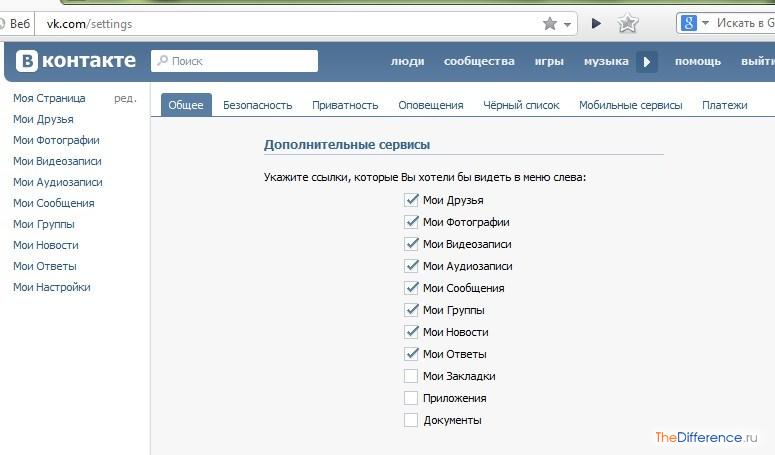The height and width of the screenshot is (455, 775).
Task: Expand the search engine selector arrow
Action: pyautogui.click(x=705, y=23)
